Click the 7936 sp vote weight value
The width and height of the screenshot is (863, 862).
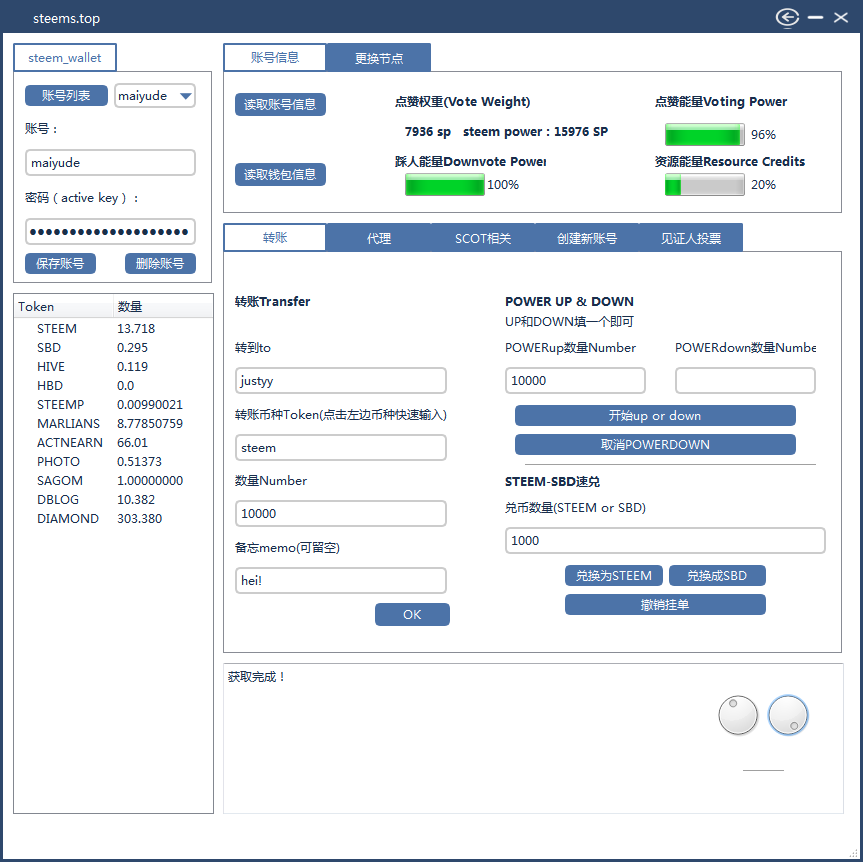point(428,132)
